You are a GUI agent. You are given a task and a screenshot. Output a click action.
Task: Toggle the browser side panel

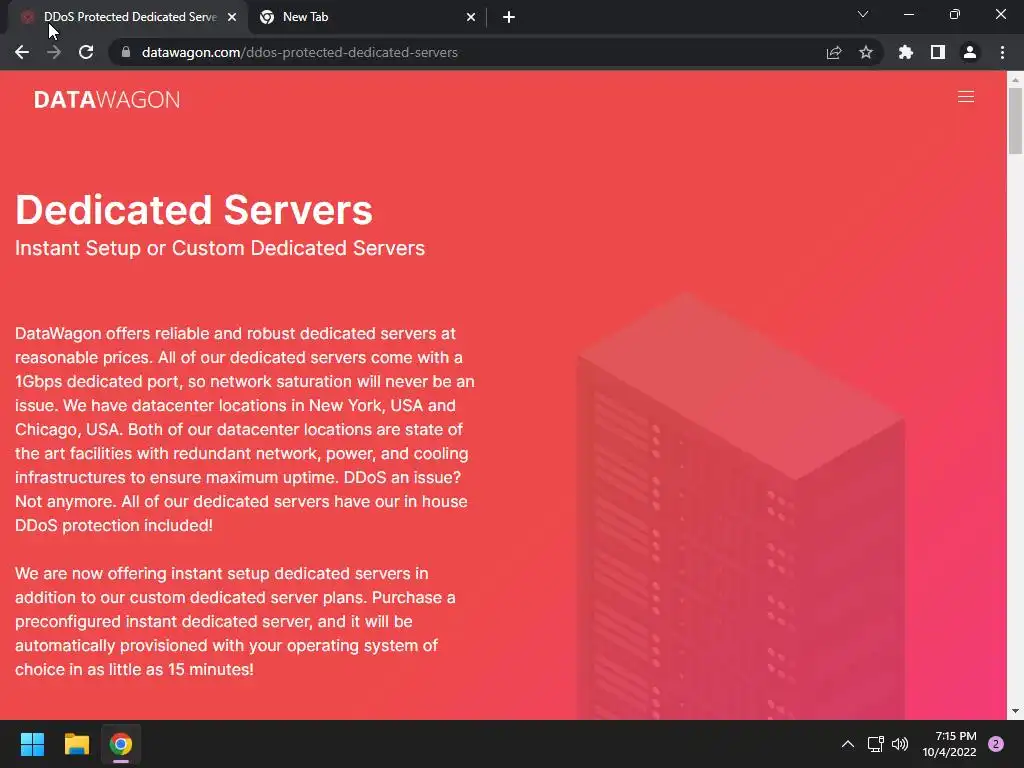tap(938, 52)
